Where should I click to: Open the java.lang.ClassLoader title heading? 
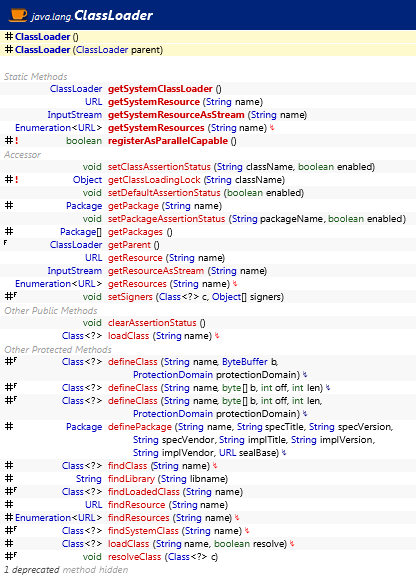pyautogui.click(x=92, y=15)
